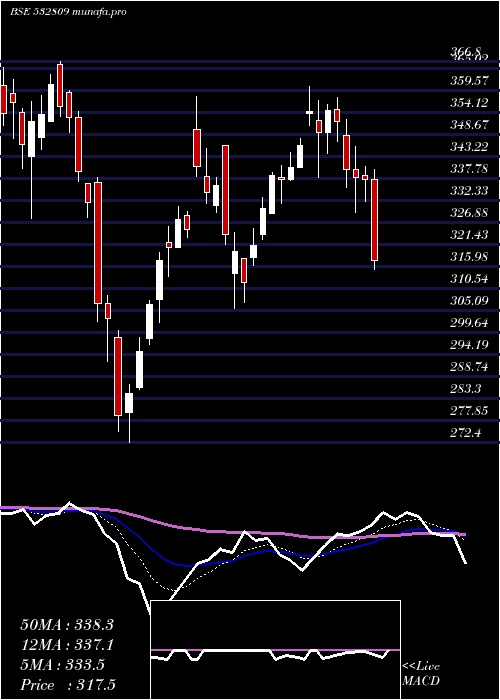This screenshot has height=700, width=500.
Task: Click the 315.98 price axis label
Action: (468, 257)
